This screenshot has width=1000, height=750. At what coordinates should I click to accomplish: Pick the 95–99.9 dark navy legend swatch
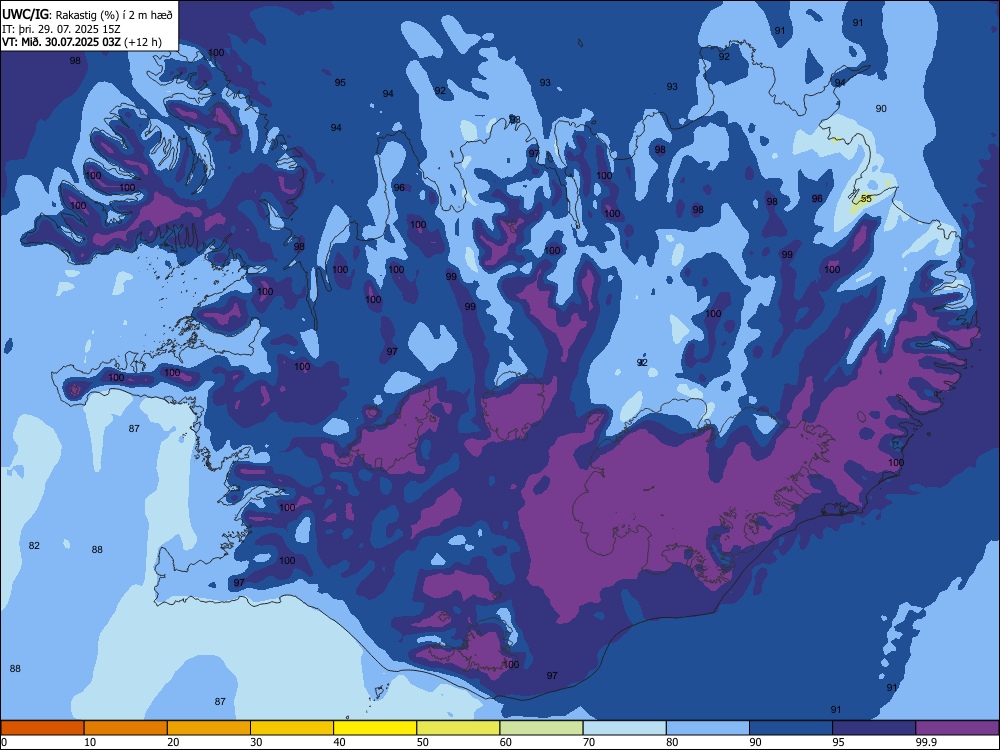click(874, 728)
